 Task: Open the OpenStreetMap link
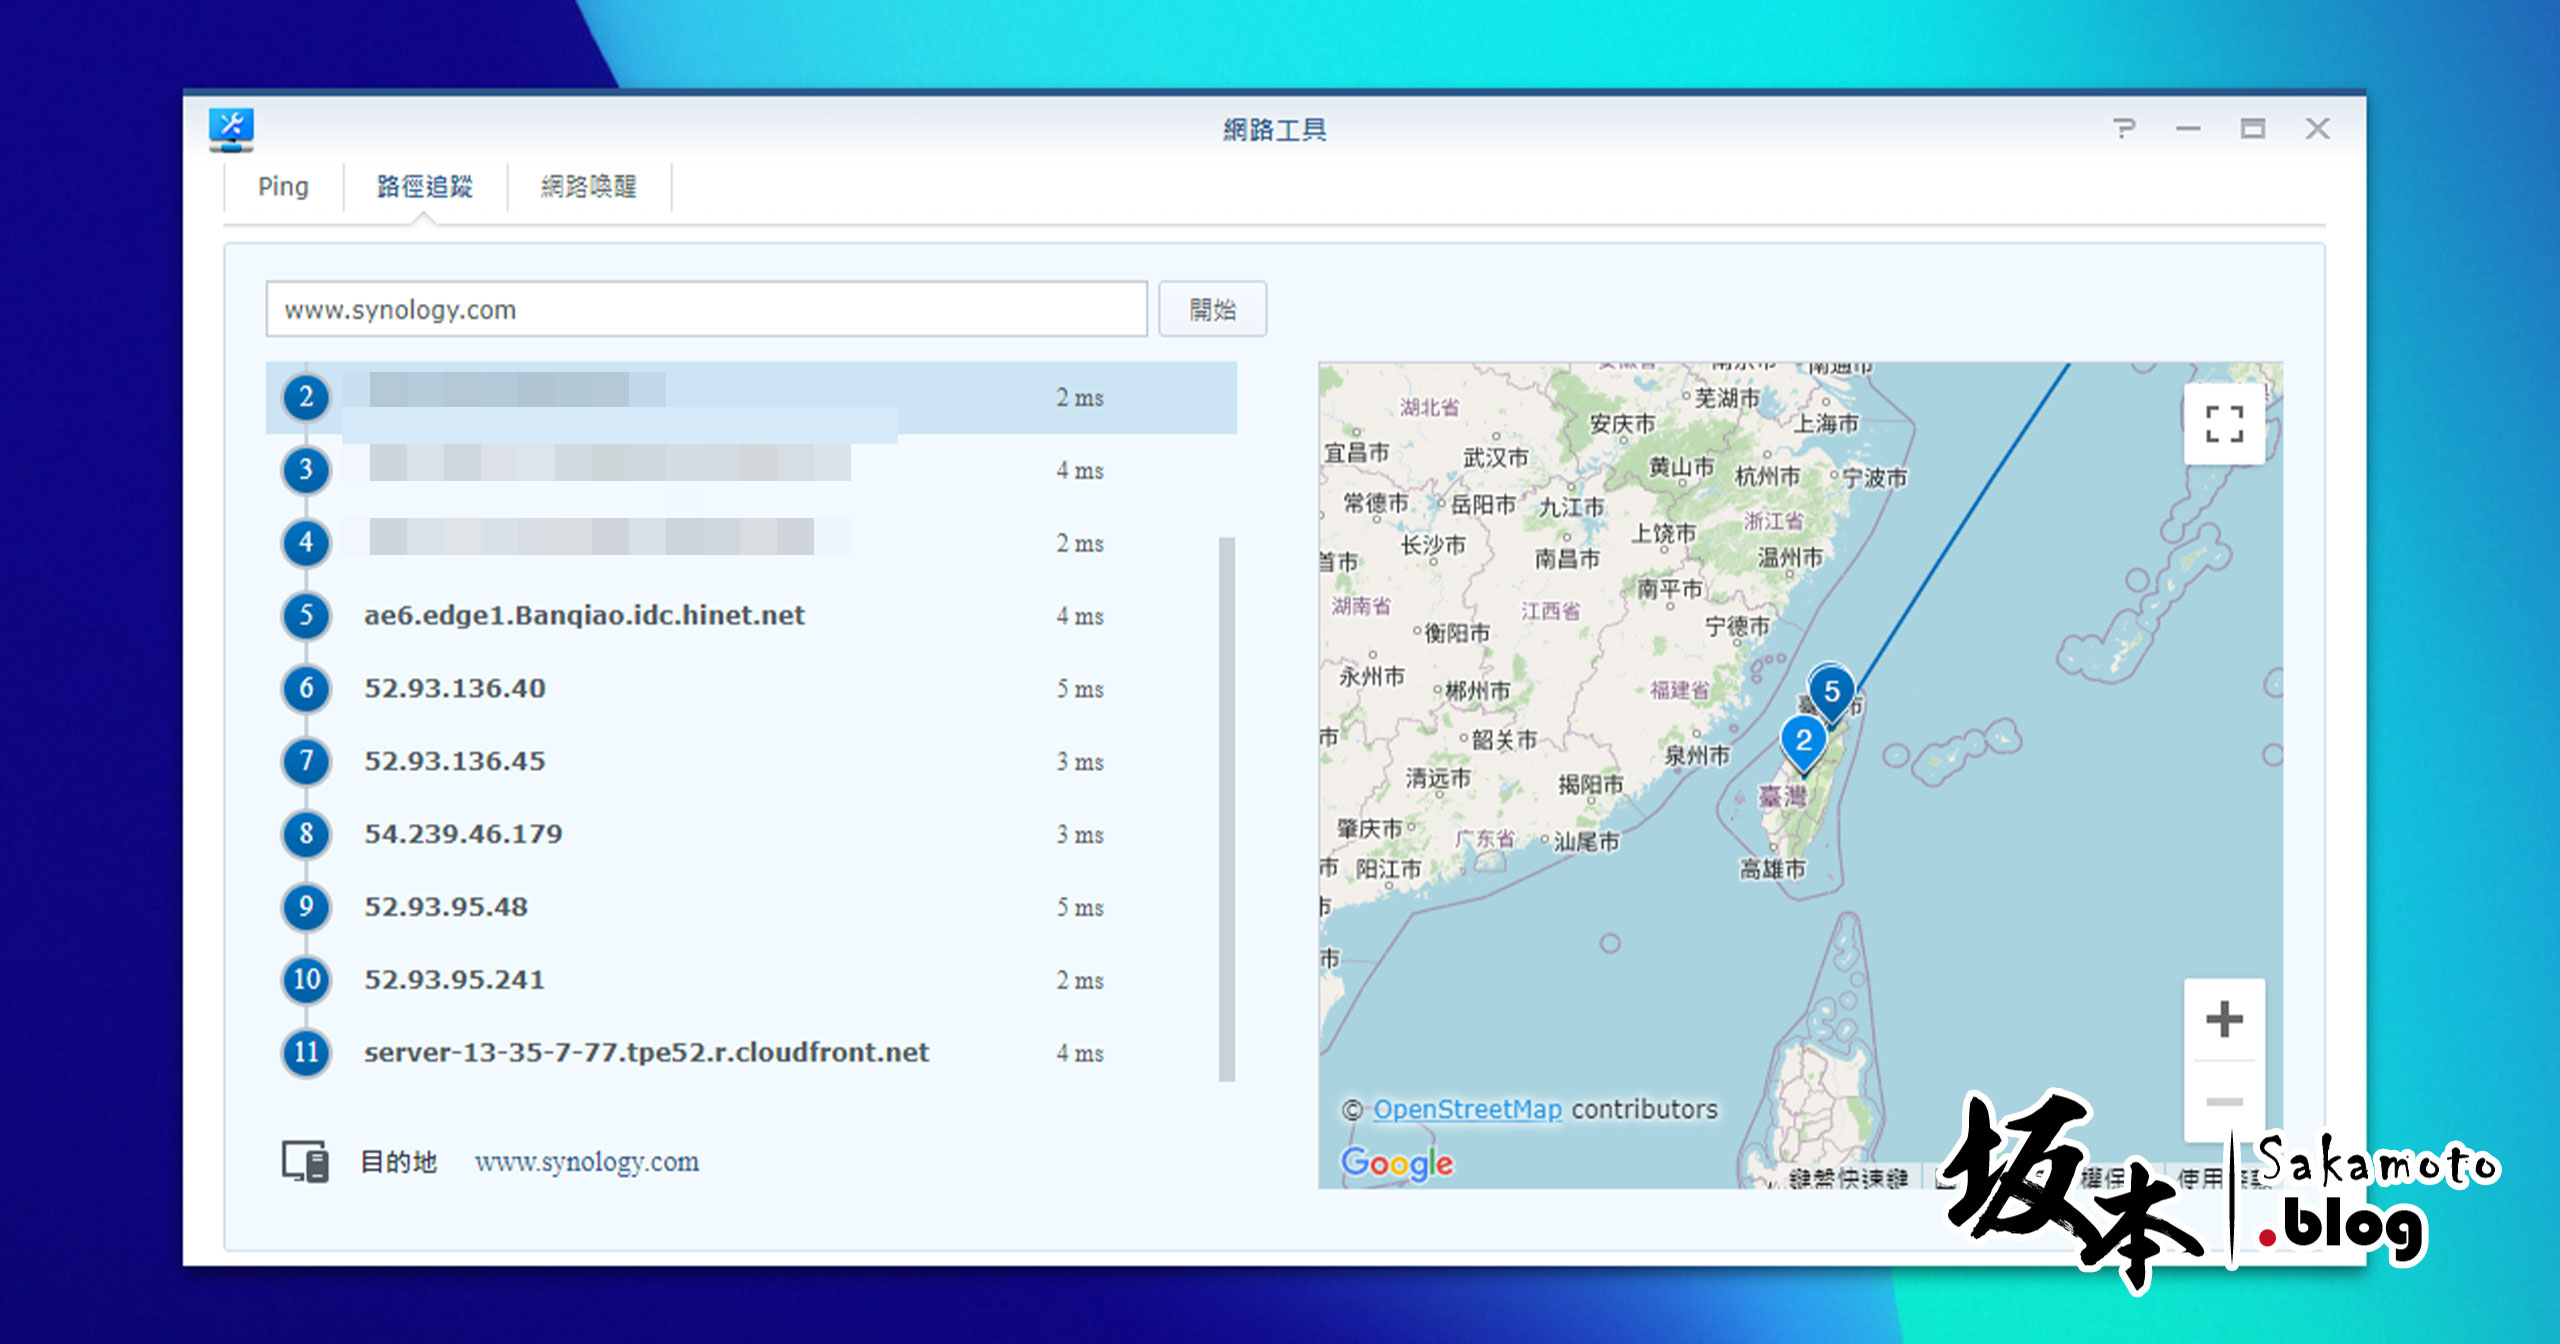[1467, 1109]
